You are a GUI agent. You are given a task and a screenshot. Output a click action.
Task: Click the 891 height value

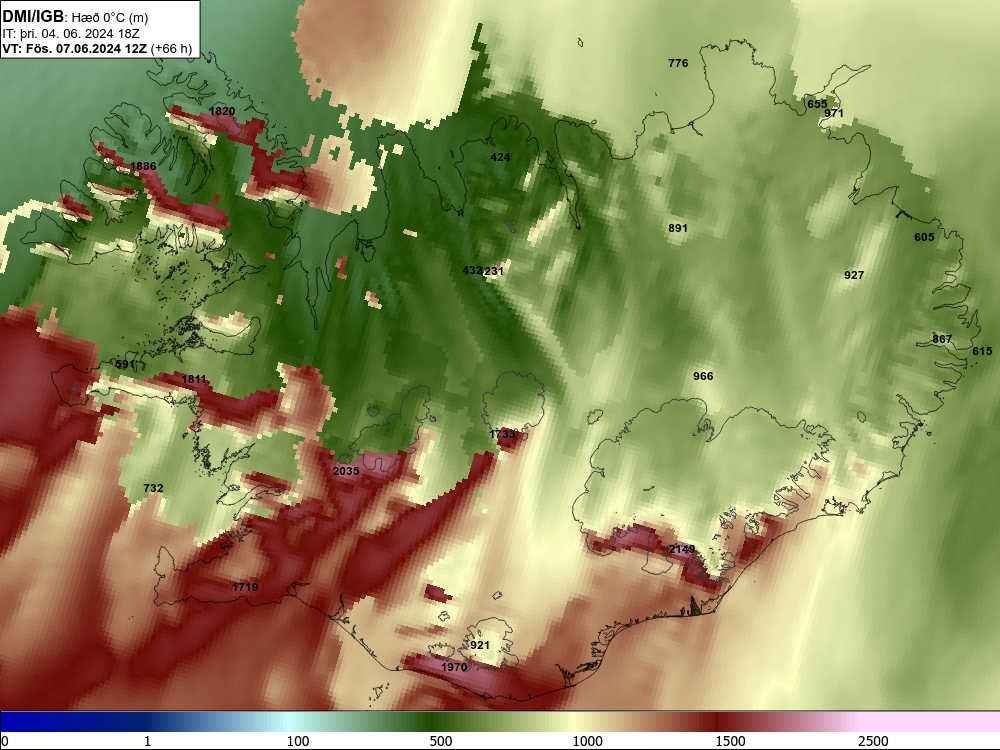coord(678,228)
